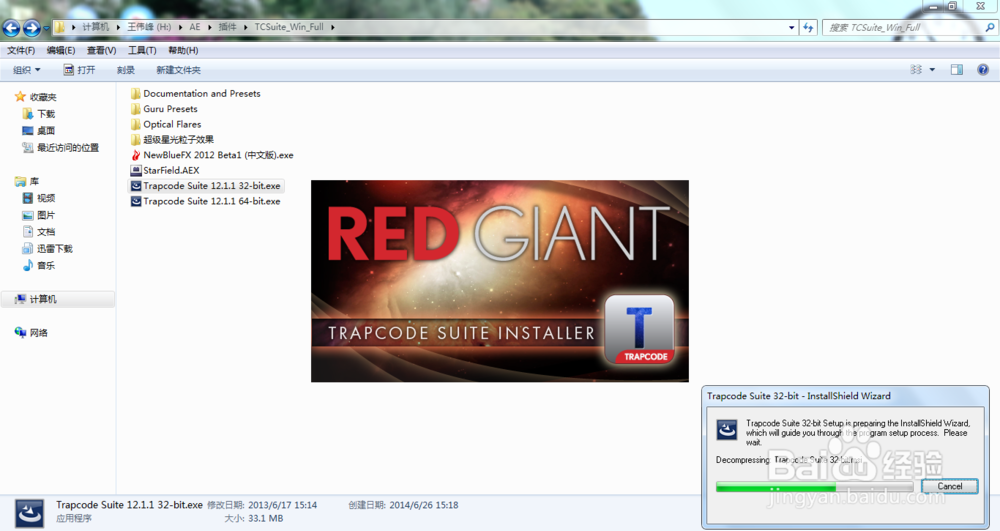Go back with the Back arrow button
This screenshot has width=1000, height=531.
[11, 27]
